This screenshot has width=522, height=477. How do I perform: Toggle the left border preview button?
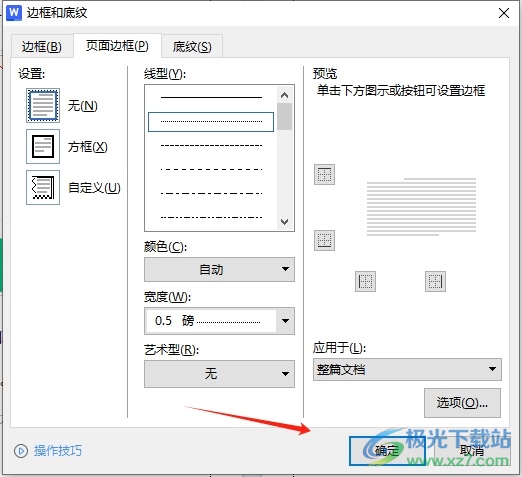[x=365, y=281]
